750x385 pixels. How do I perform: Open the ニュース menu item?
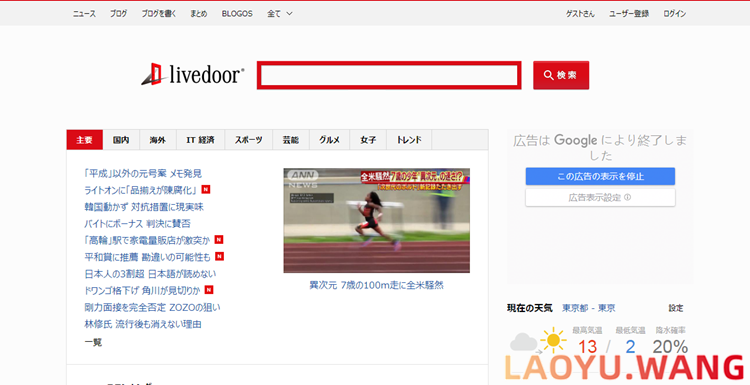click(84, 13)
